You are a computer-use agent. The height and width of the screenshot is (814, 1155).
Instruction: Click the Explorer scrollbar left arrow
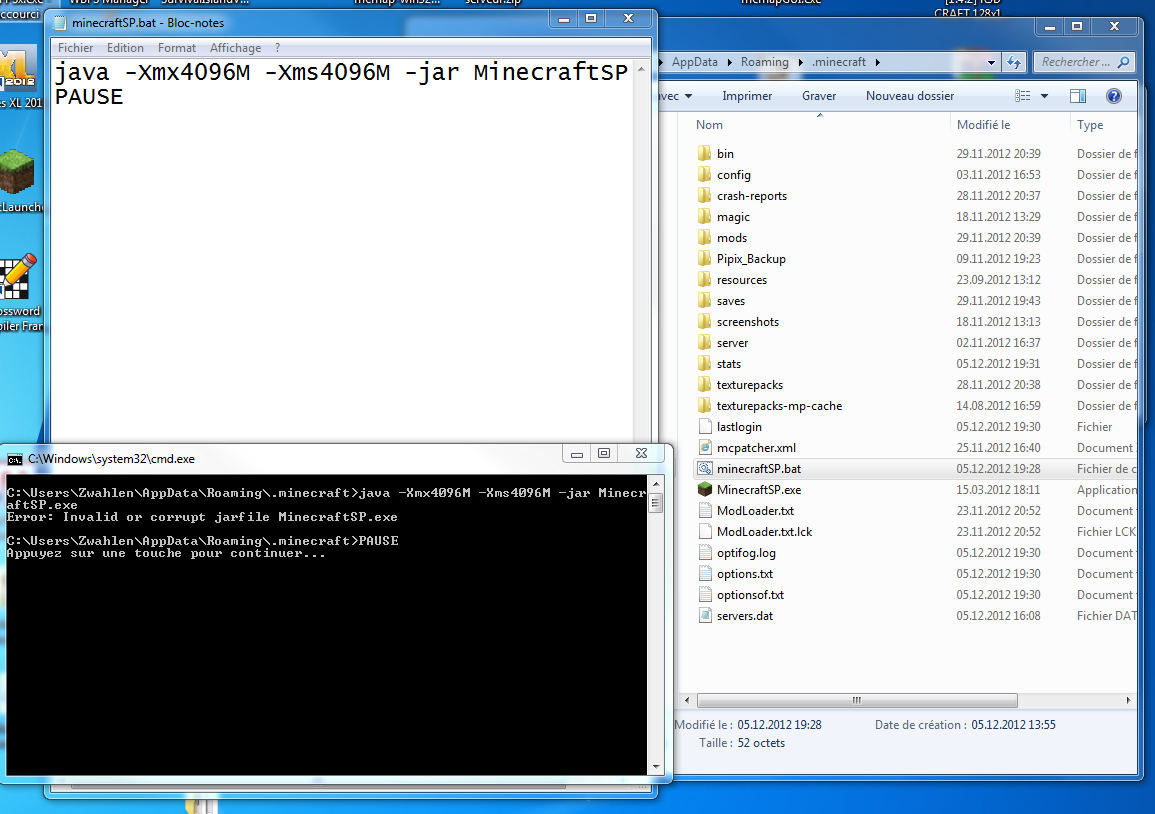pyautogui.click(x=687, y=700)
